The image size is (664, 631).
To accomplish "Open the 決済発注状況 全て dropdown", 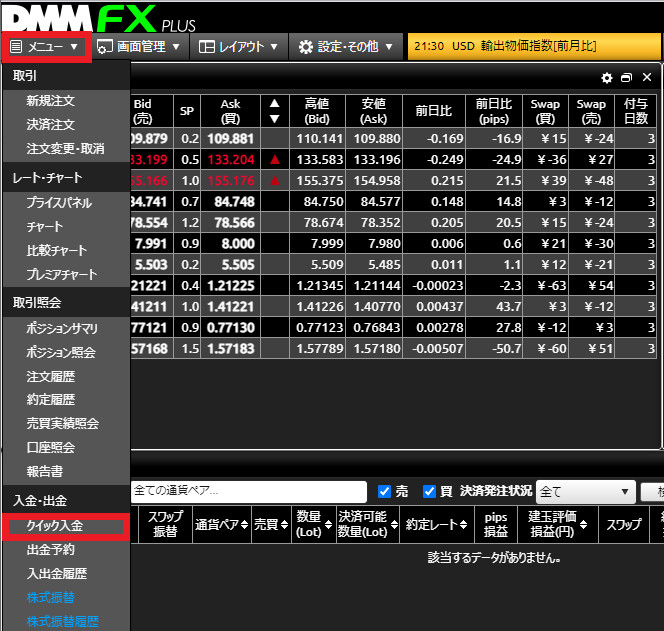I will click(585, 491).
